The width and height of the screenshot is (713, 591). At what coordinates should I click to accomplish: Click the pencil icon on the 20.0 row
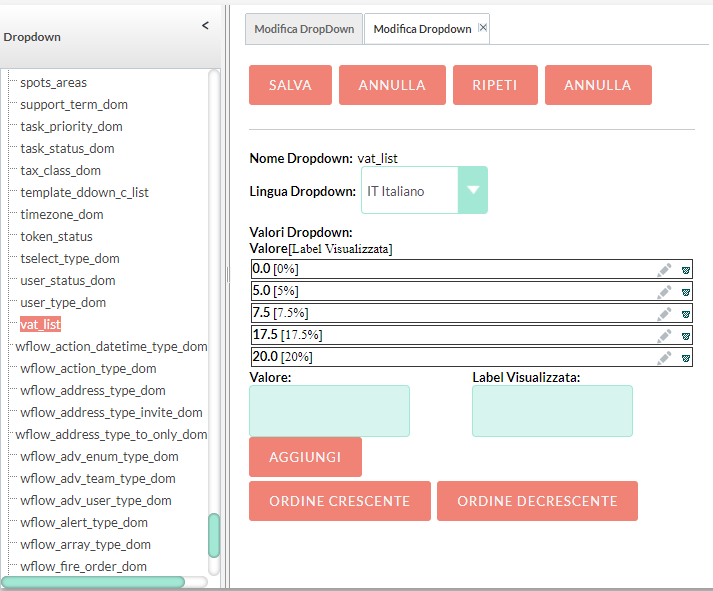[x=664, y=357]
